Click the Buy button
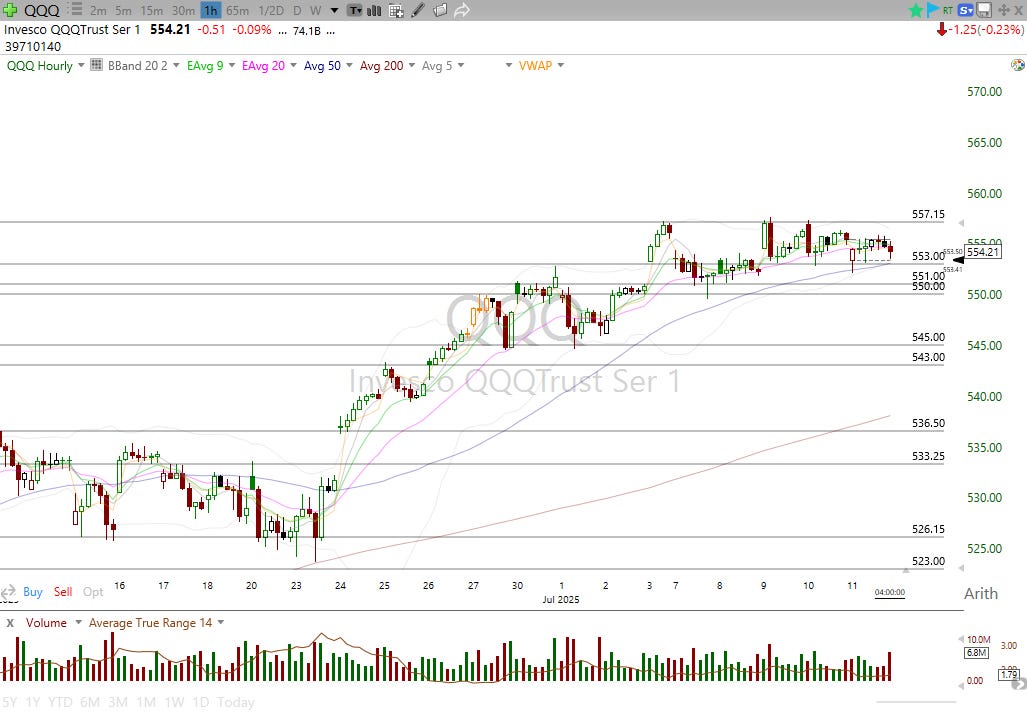Image resolution: width=1027 pixels, height=712 pixels. tap(33, 592)
